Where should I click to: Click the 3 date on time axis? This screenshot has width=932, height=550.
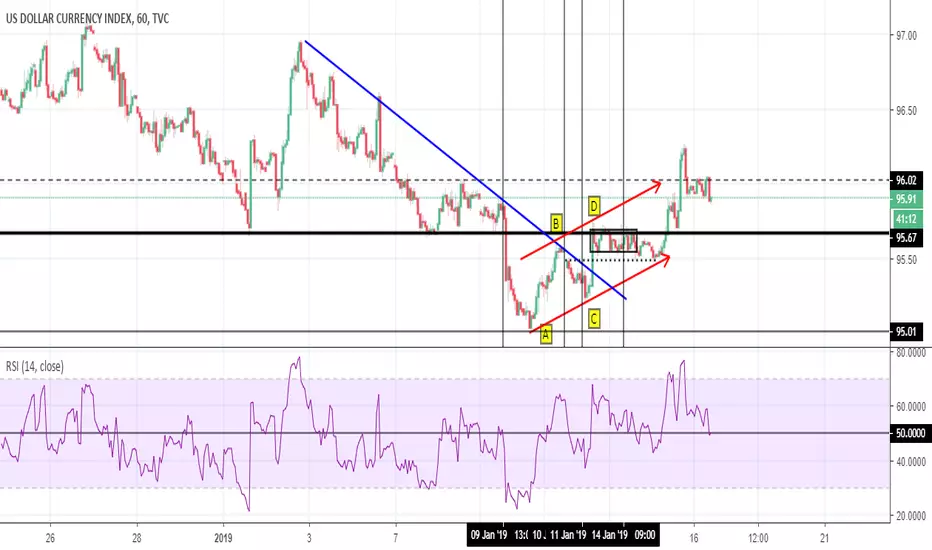[x=309, y=538]
